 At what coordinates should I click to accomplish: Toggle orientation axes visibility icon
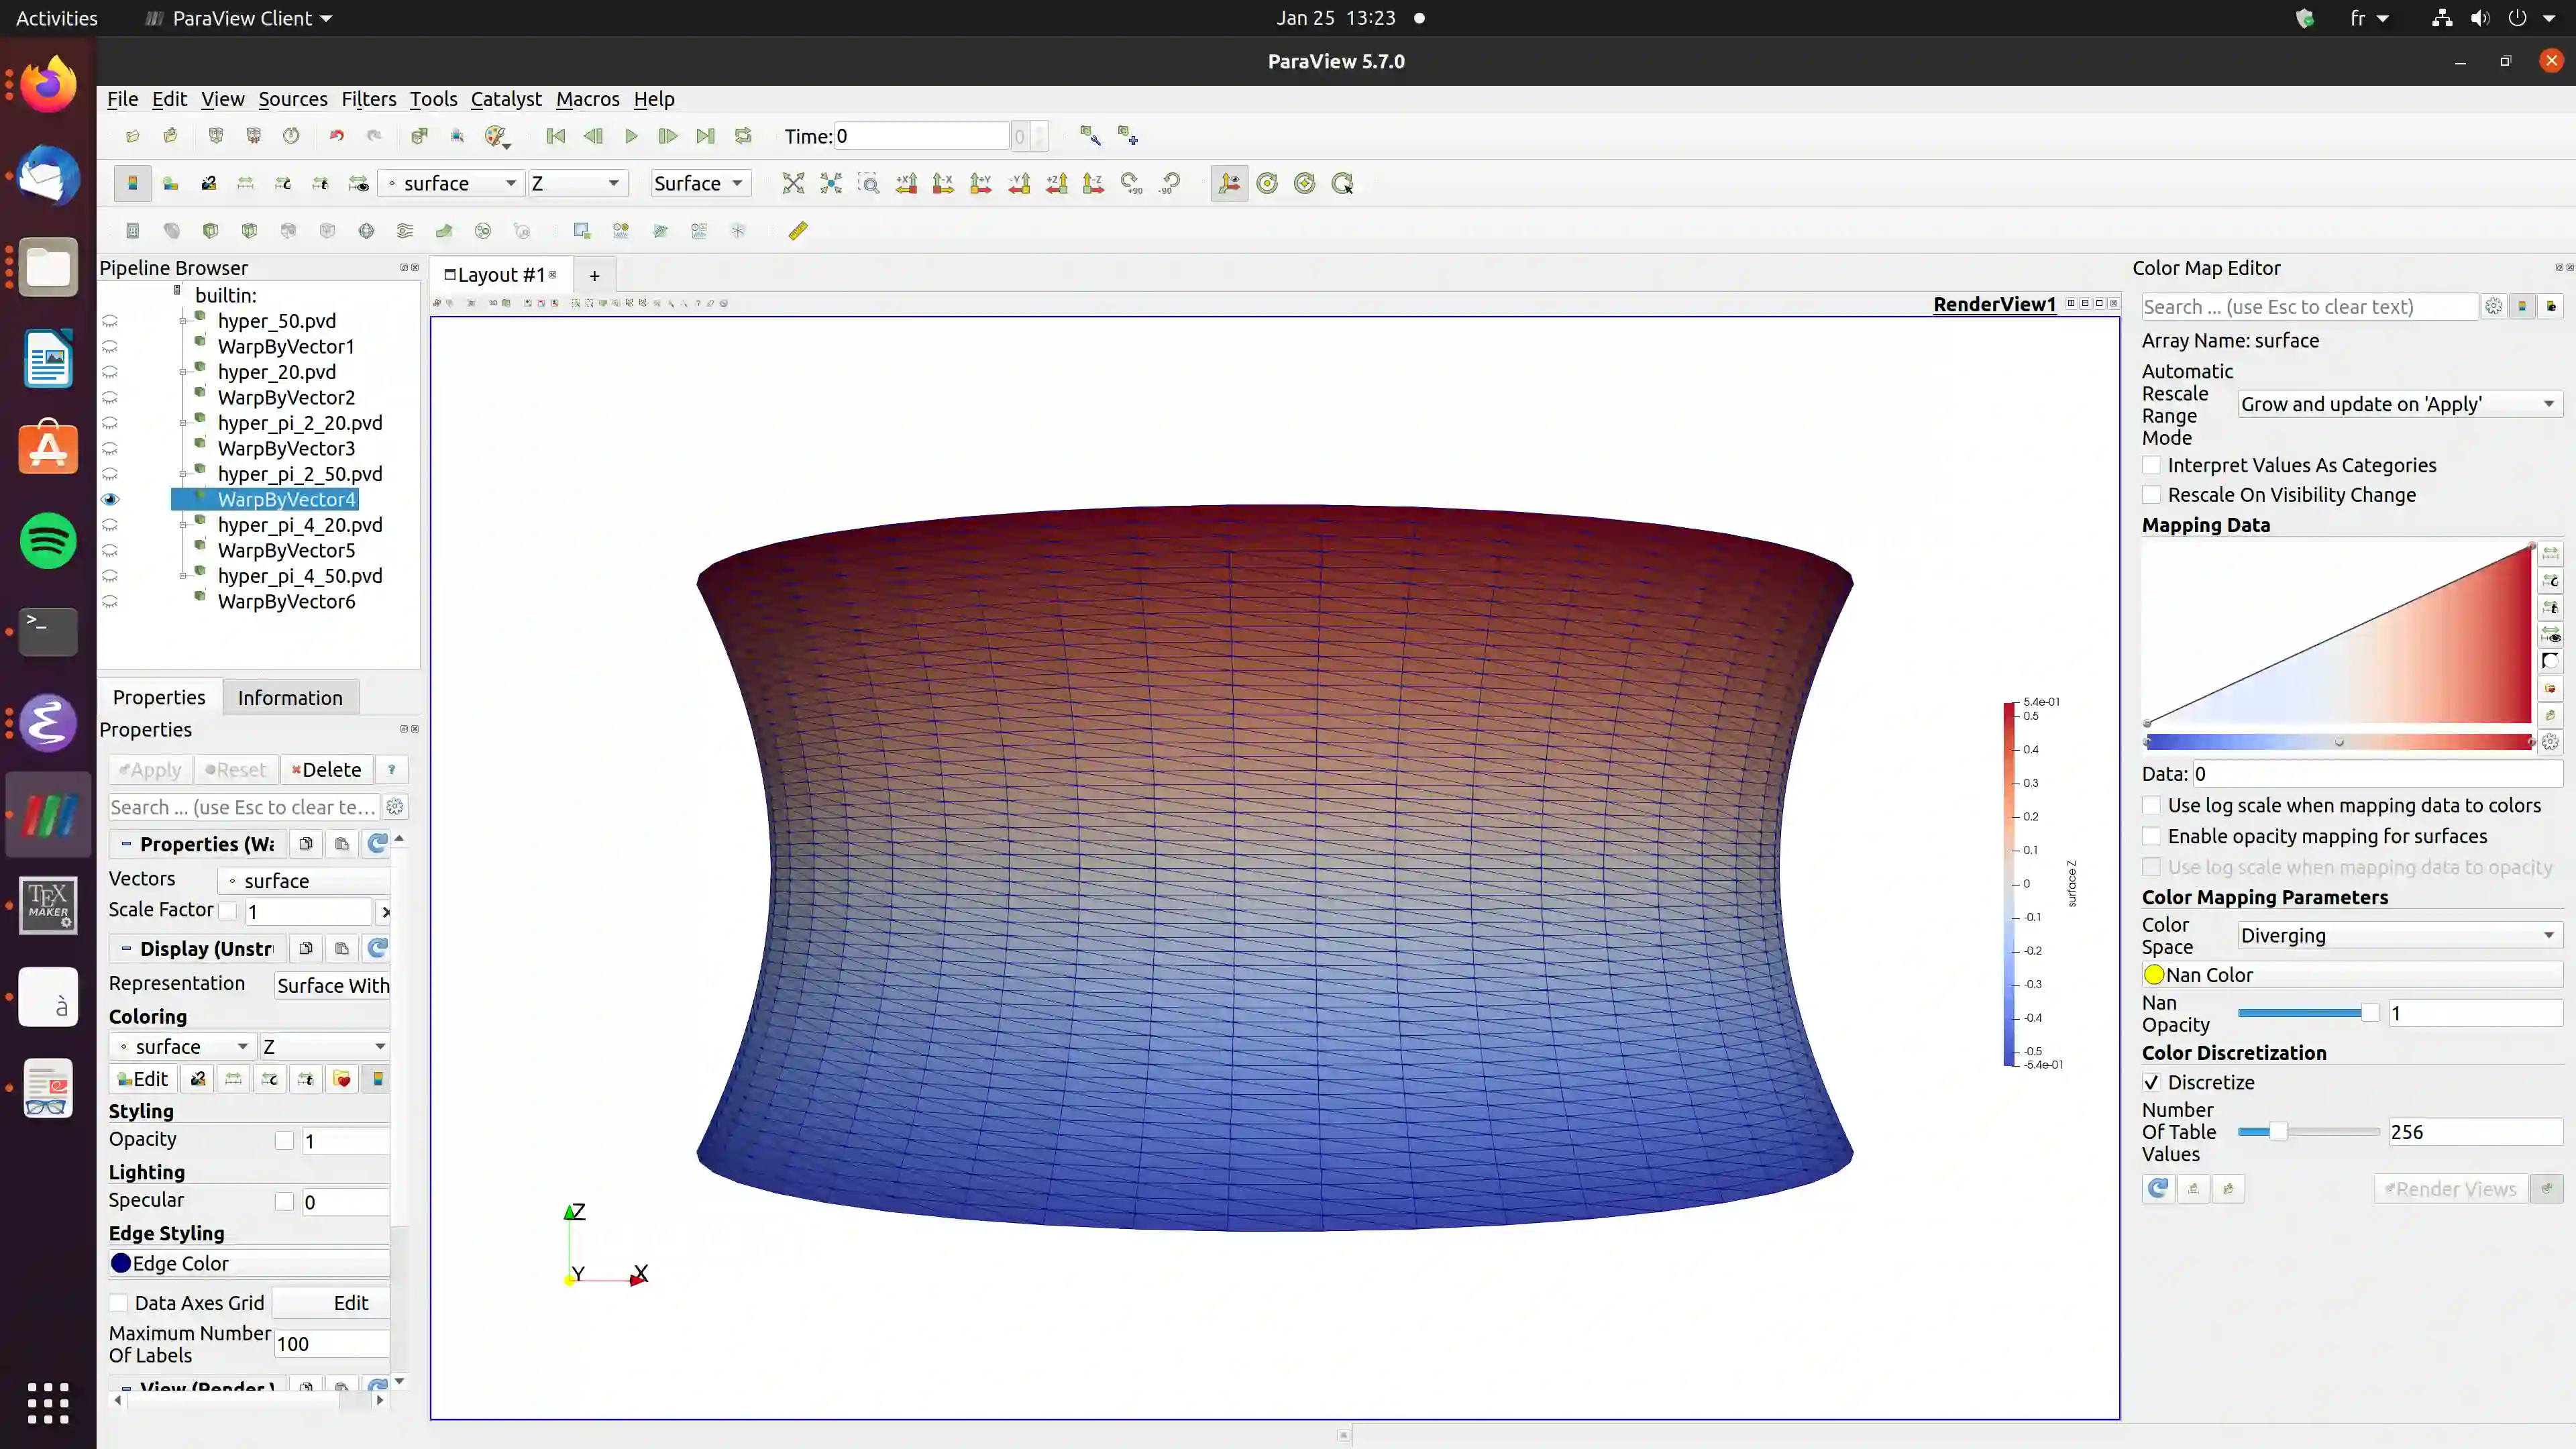1229,183
